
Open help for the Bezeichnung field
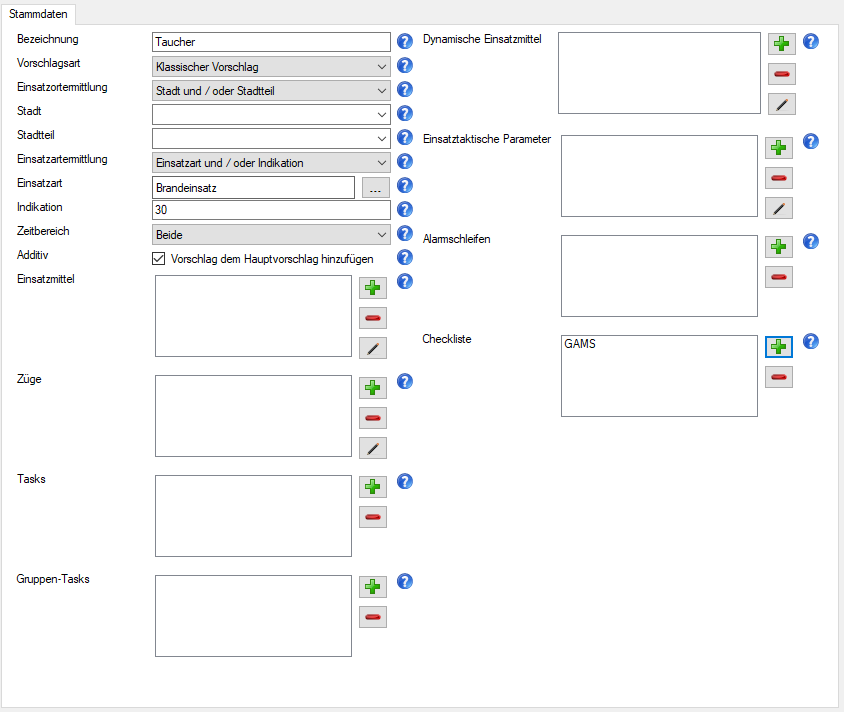pos(405,42)
